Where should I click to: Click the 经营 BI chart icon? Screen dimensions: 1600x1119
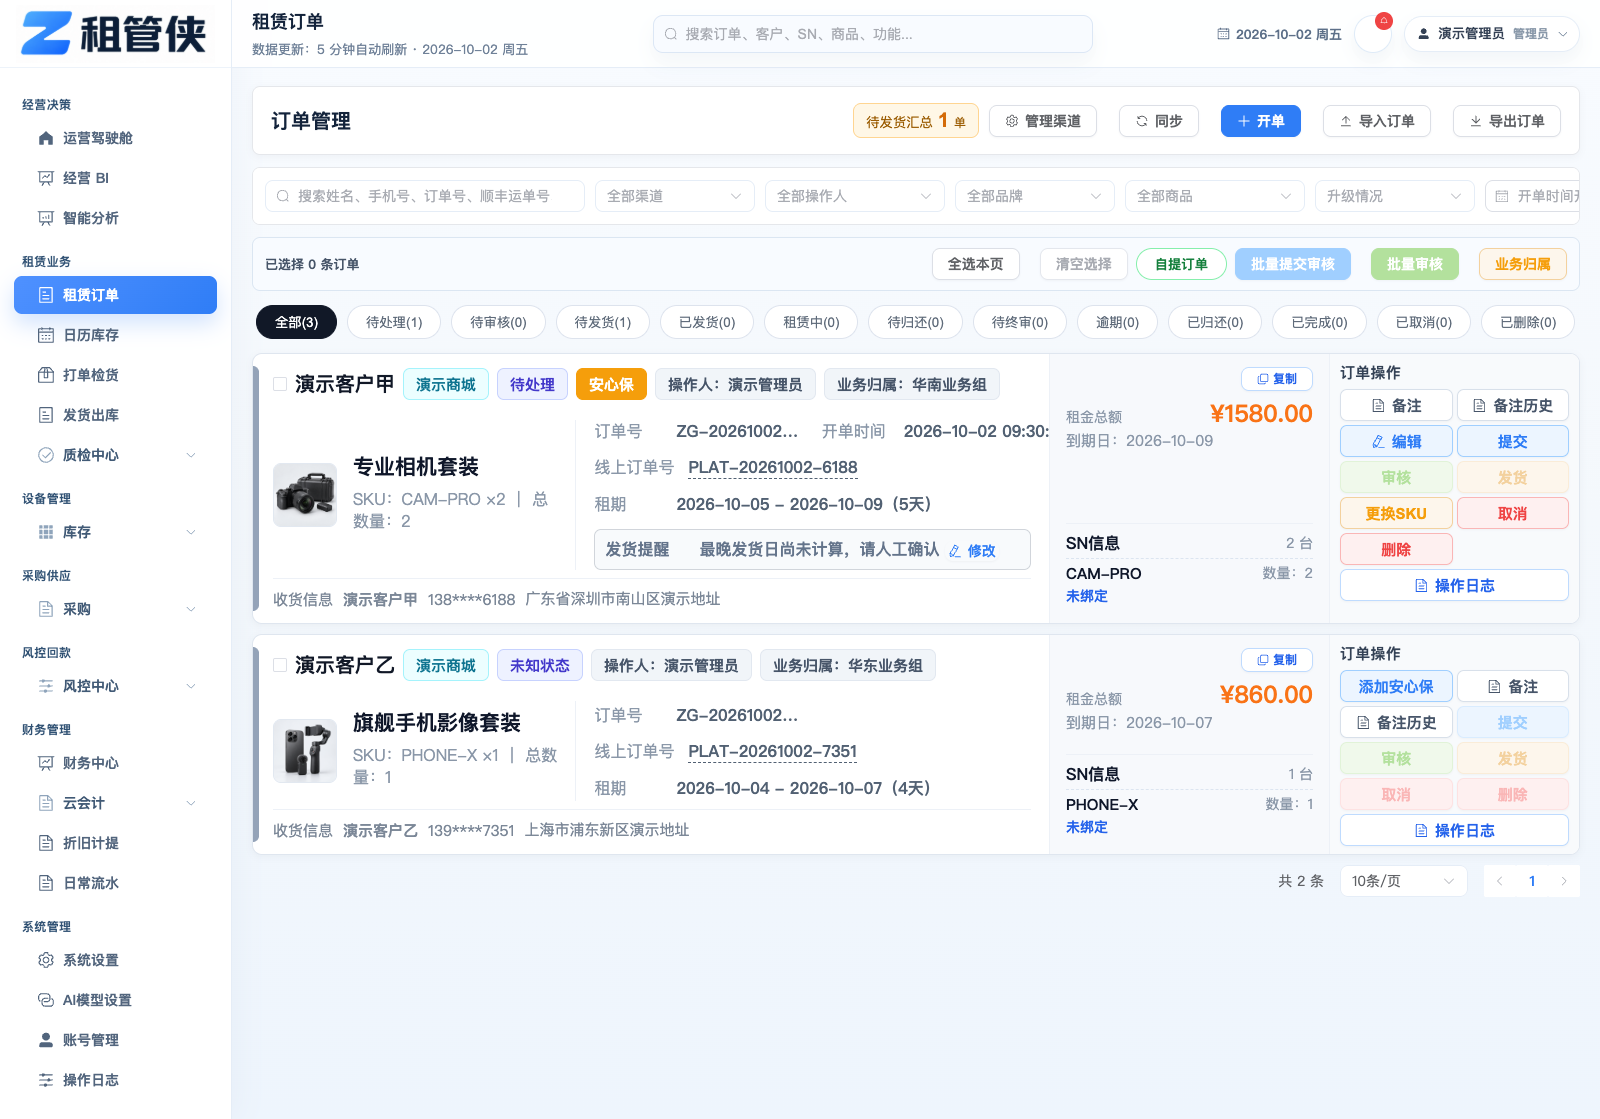pyautogui.click(x=46, y=178)
